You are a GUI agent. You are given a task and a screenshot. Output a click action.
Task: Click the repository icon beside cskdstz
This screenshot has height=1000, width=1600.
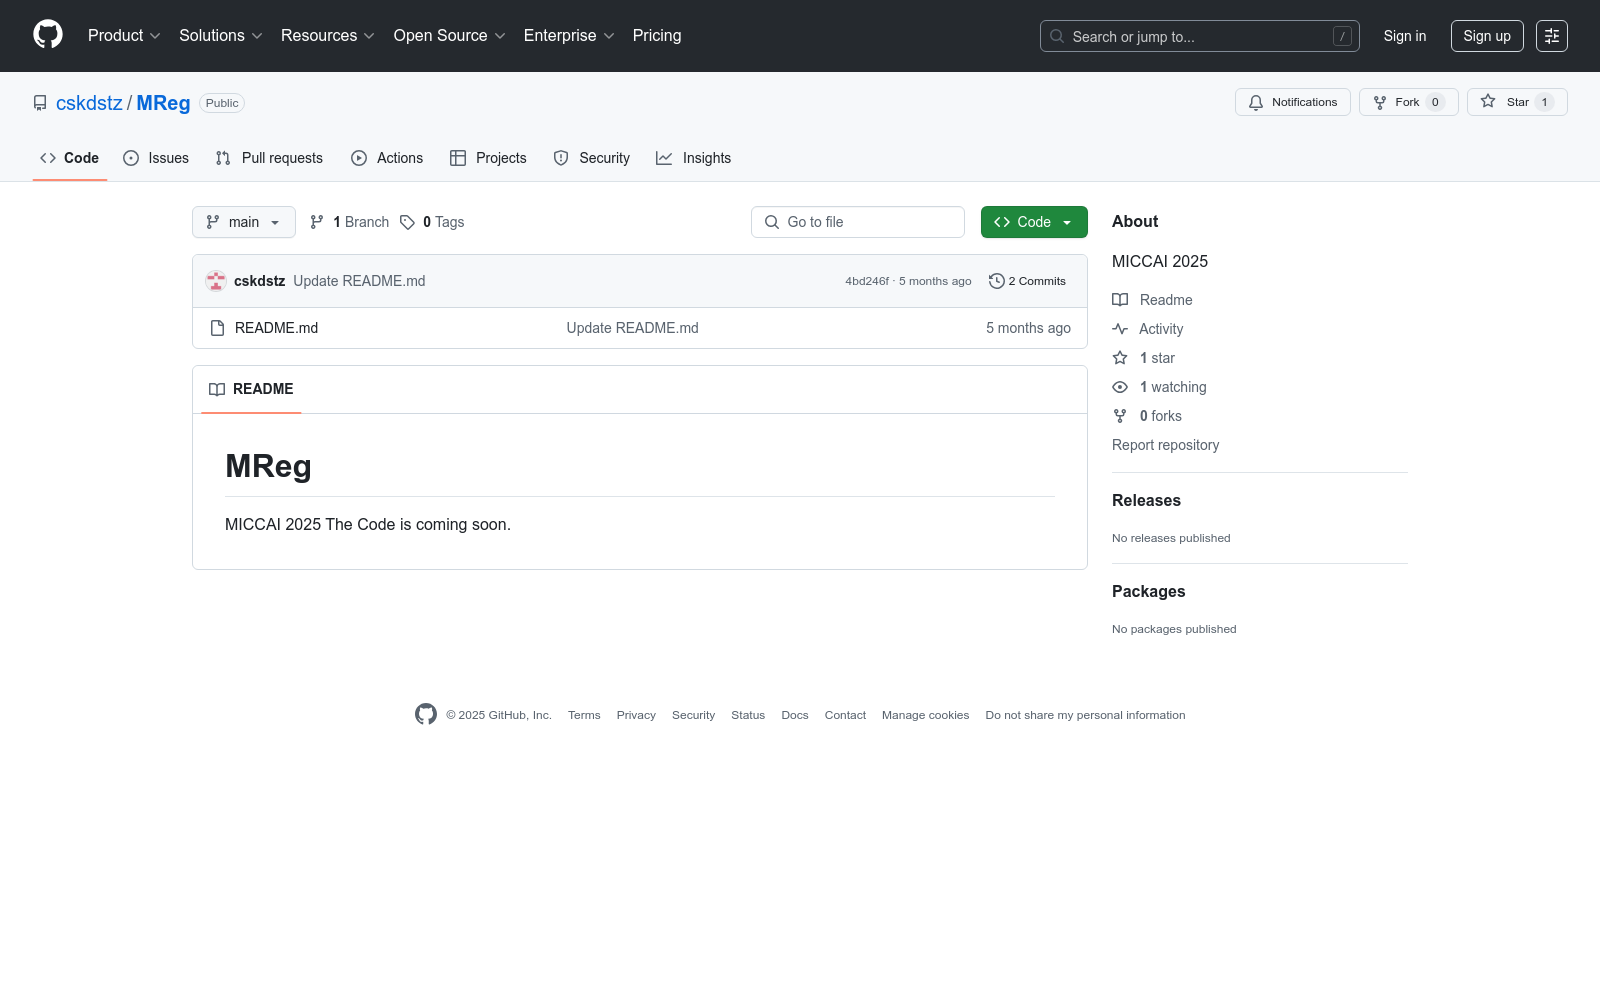[40, 103]
